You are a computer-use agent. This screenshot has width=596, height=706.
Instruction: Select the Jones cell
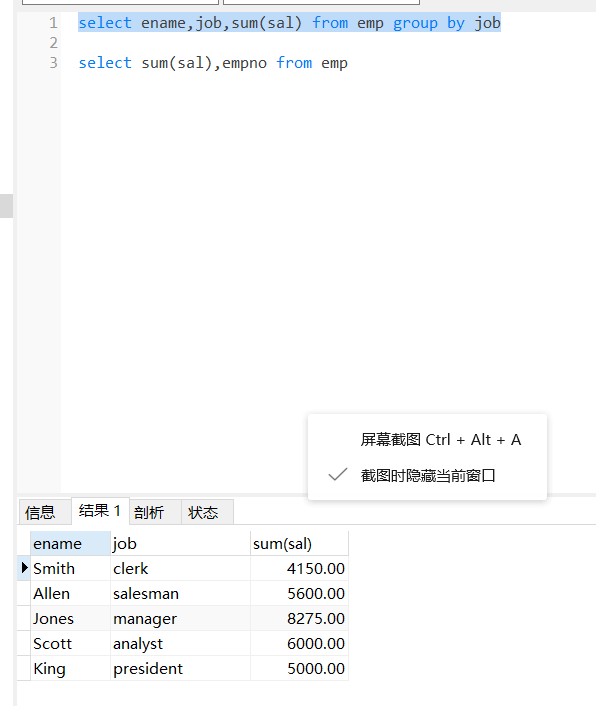point(70,619)
